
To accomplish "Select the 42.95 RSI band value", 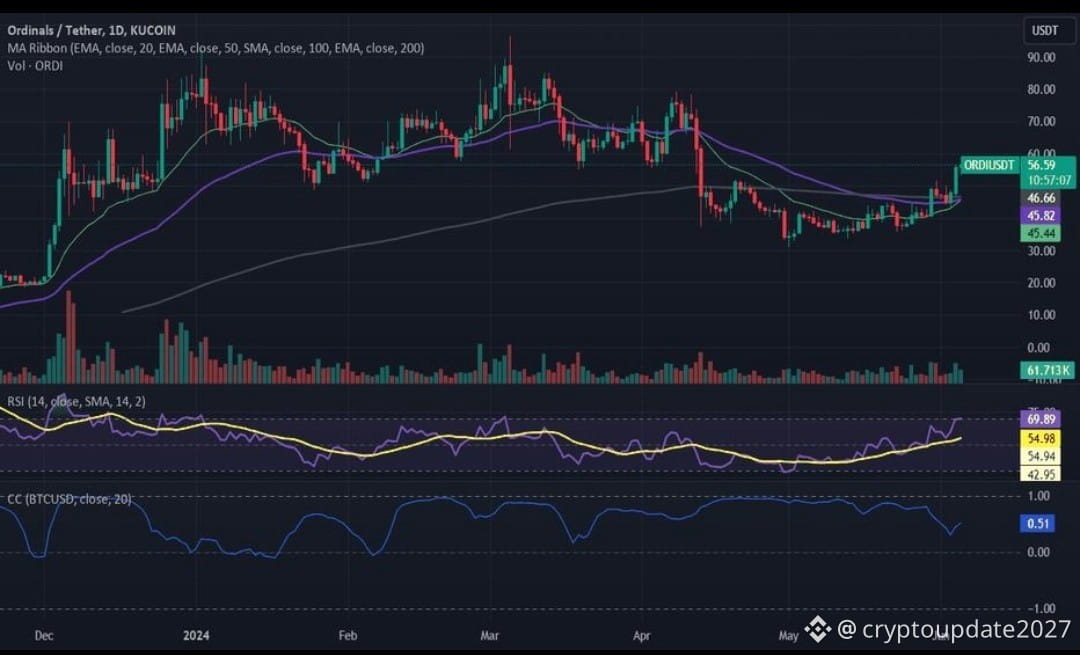I will 1041,474.
